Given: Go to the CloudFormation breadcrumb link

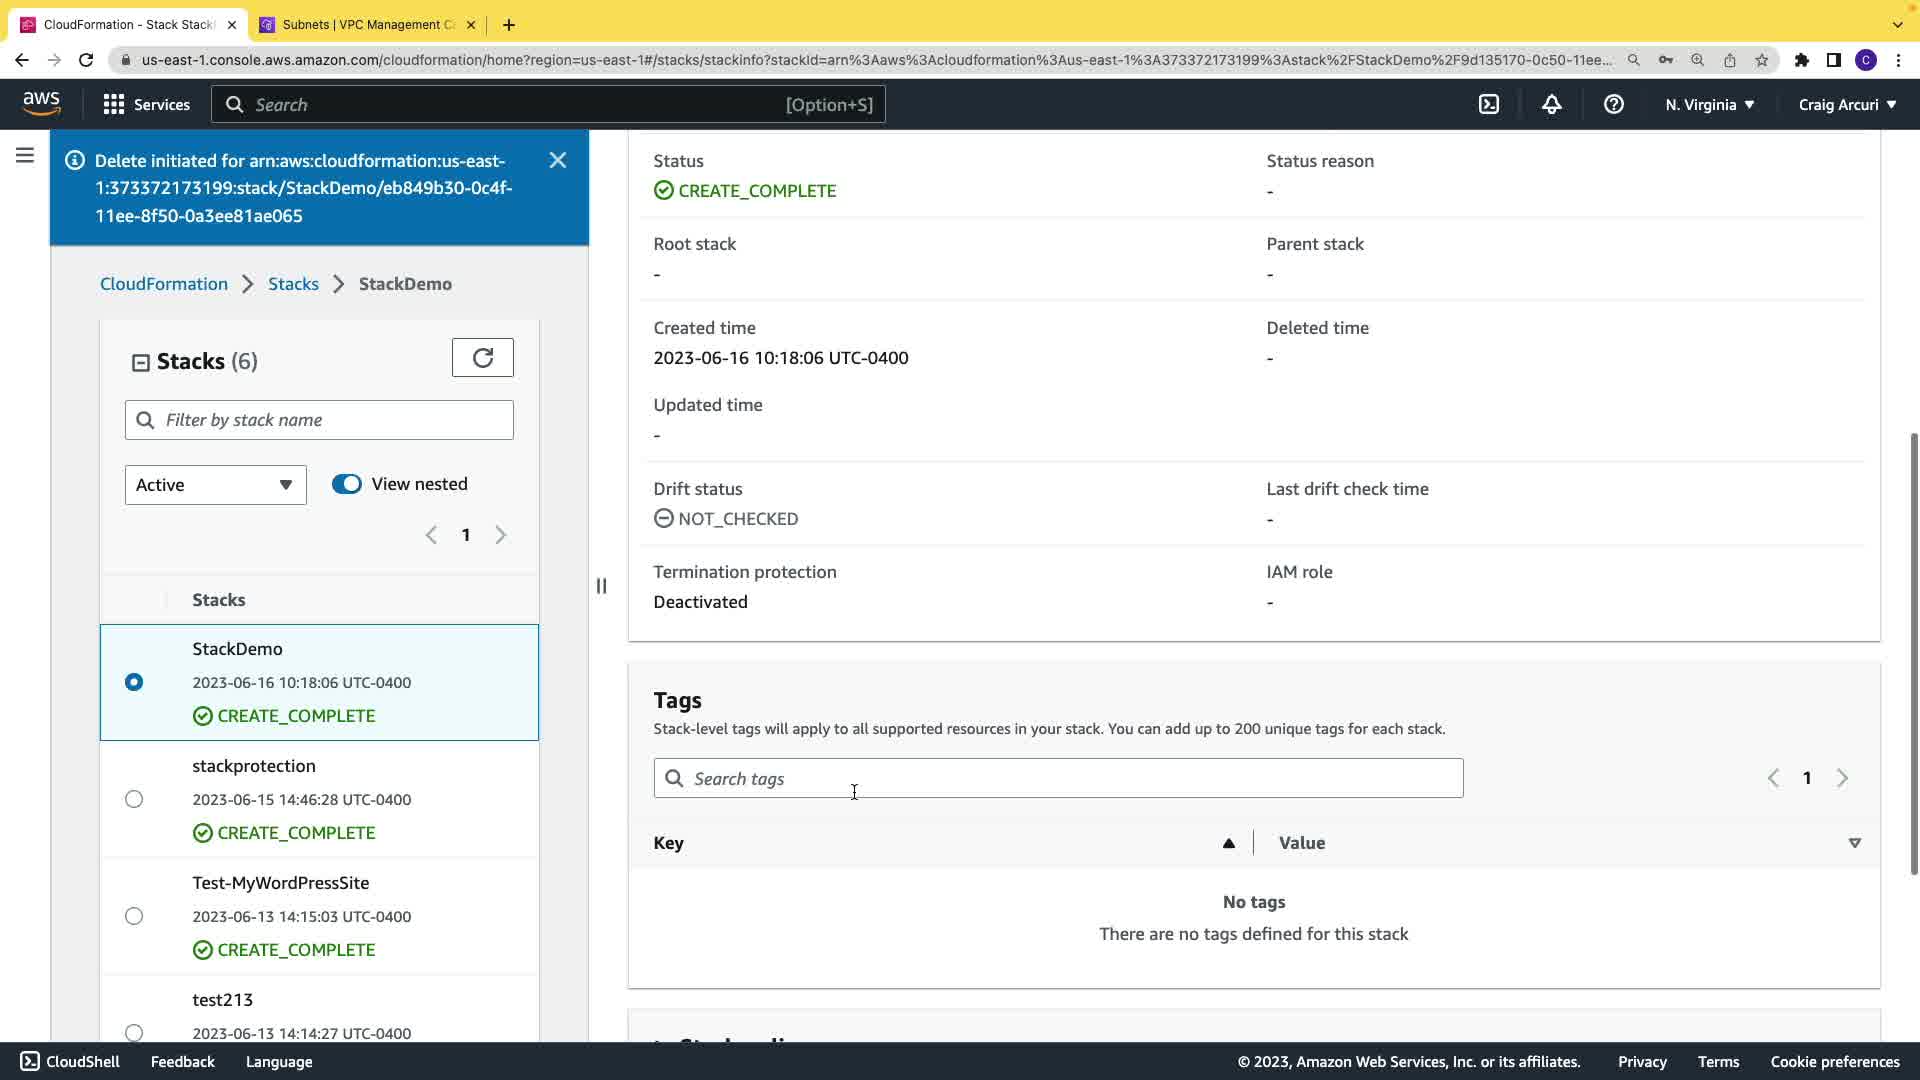Looking at the screenshot, I should tap(164, 284).
